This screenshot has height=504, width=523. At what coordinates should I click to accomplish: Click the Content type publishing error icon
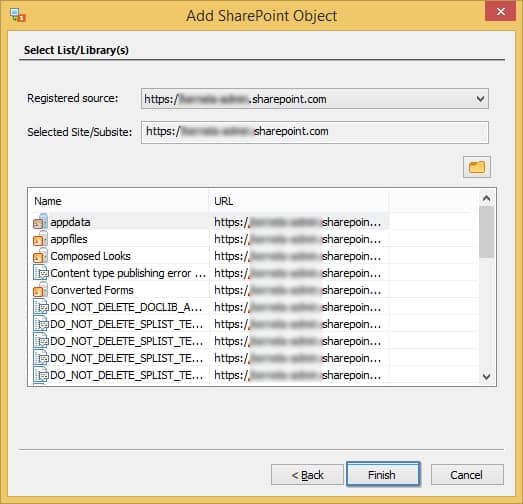pyautogui.click(x=41, y=273)
